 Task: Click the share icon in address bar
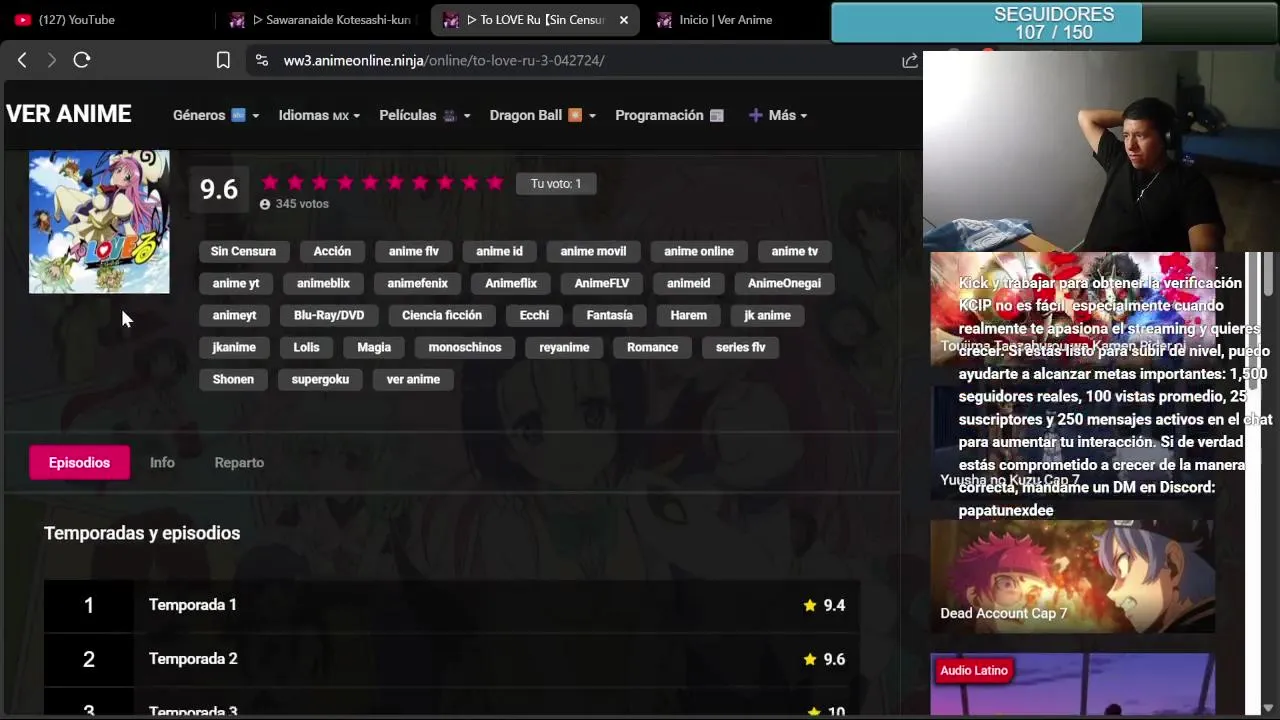(909, 60)
